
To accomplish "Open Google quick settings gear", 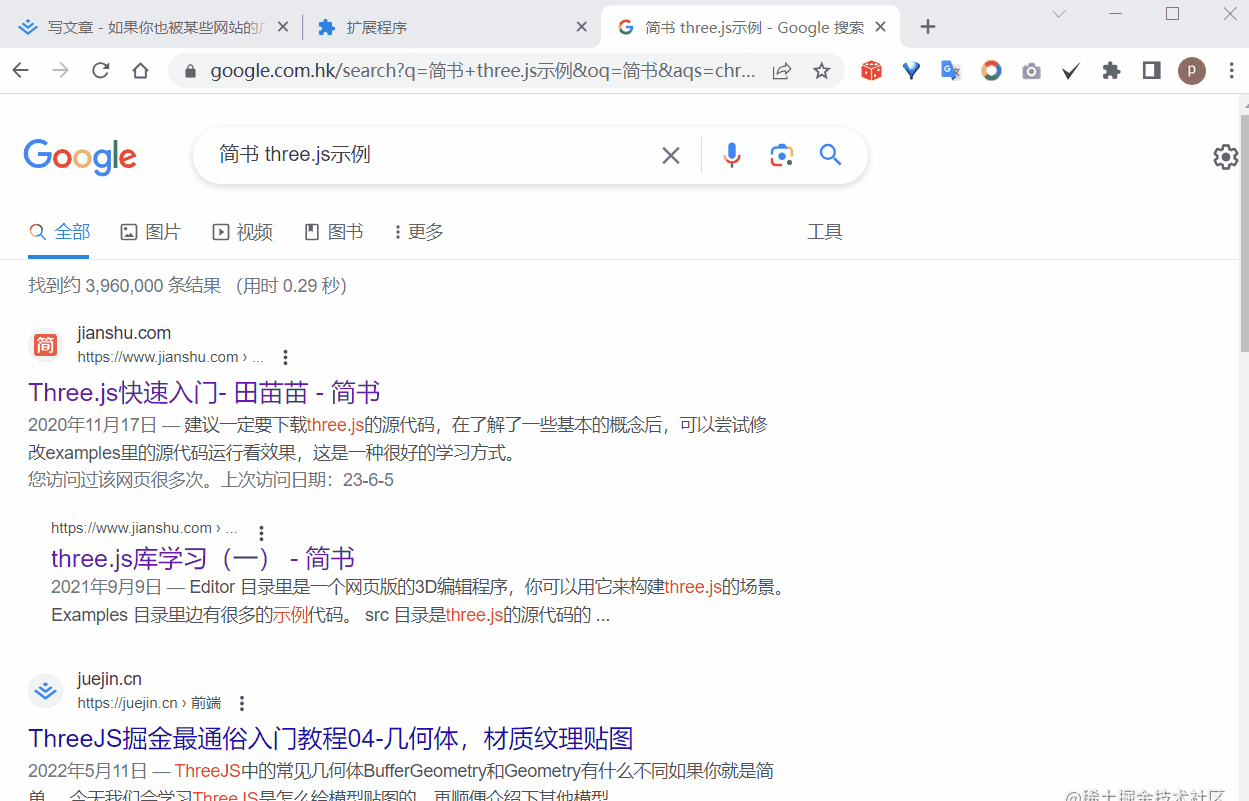I will (1226, 157).
